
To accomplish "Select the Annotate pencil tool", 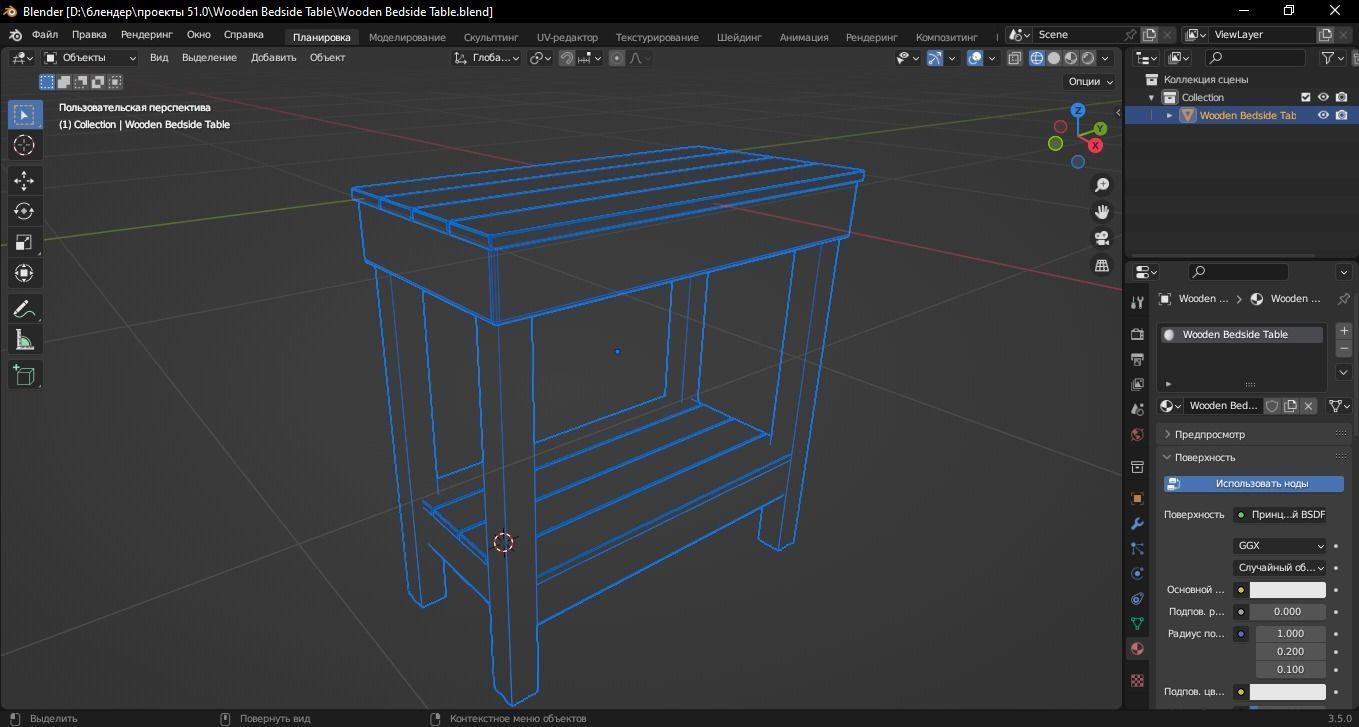I will pyautogui.click(x=24, y=309).
